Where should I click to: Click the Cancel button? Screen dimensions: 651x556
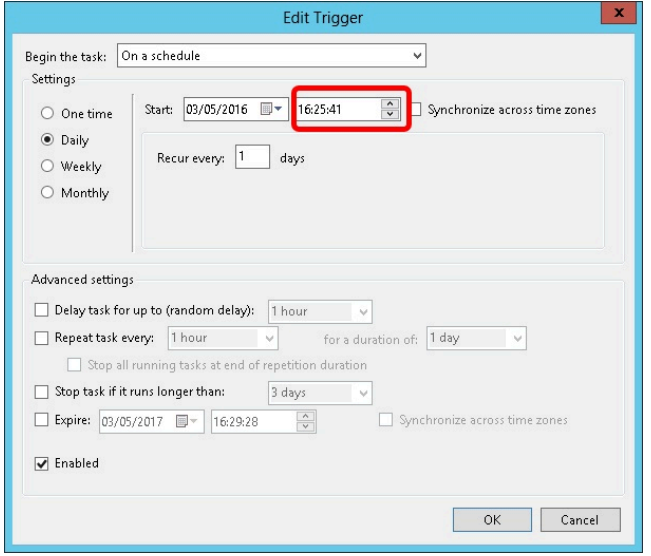click(x=579, y=520)
